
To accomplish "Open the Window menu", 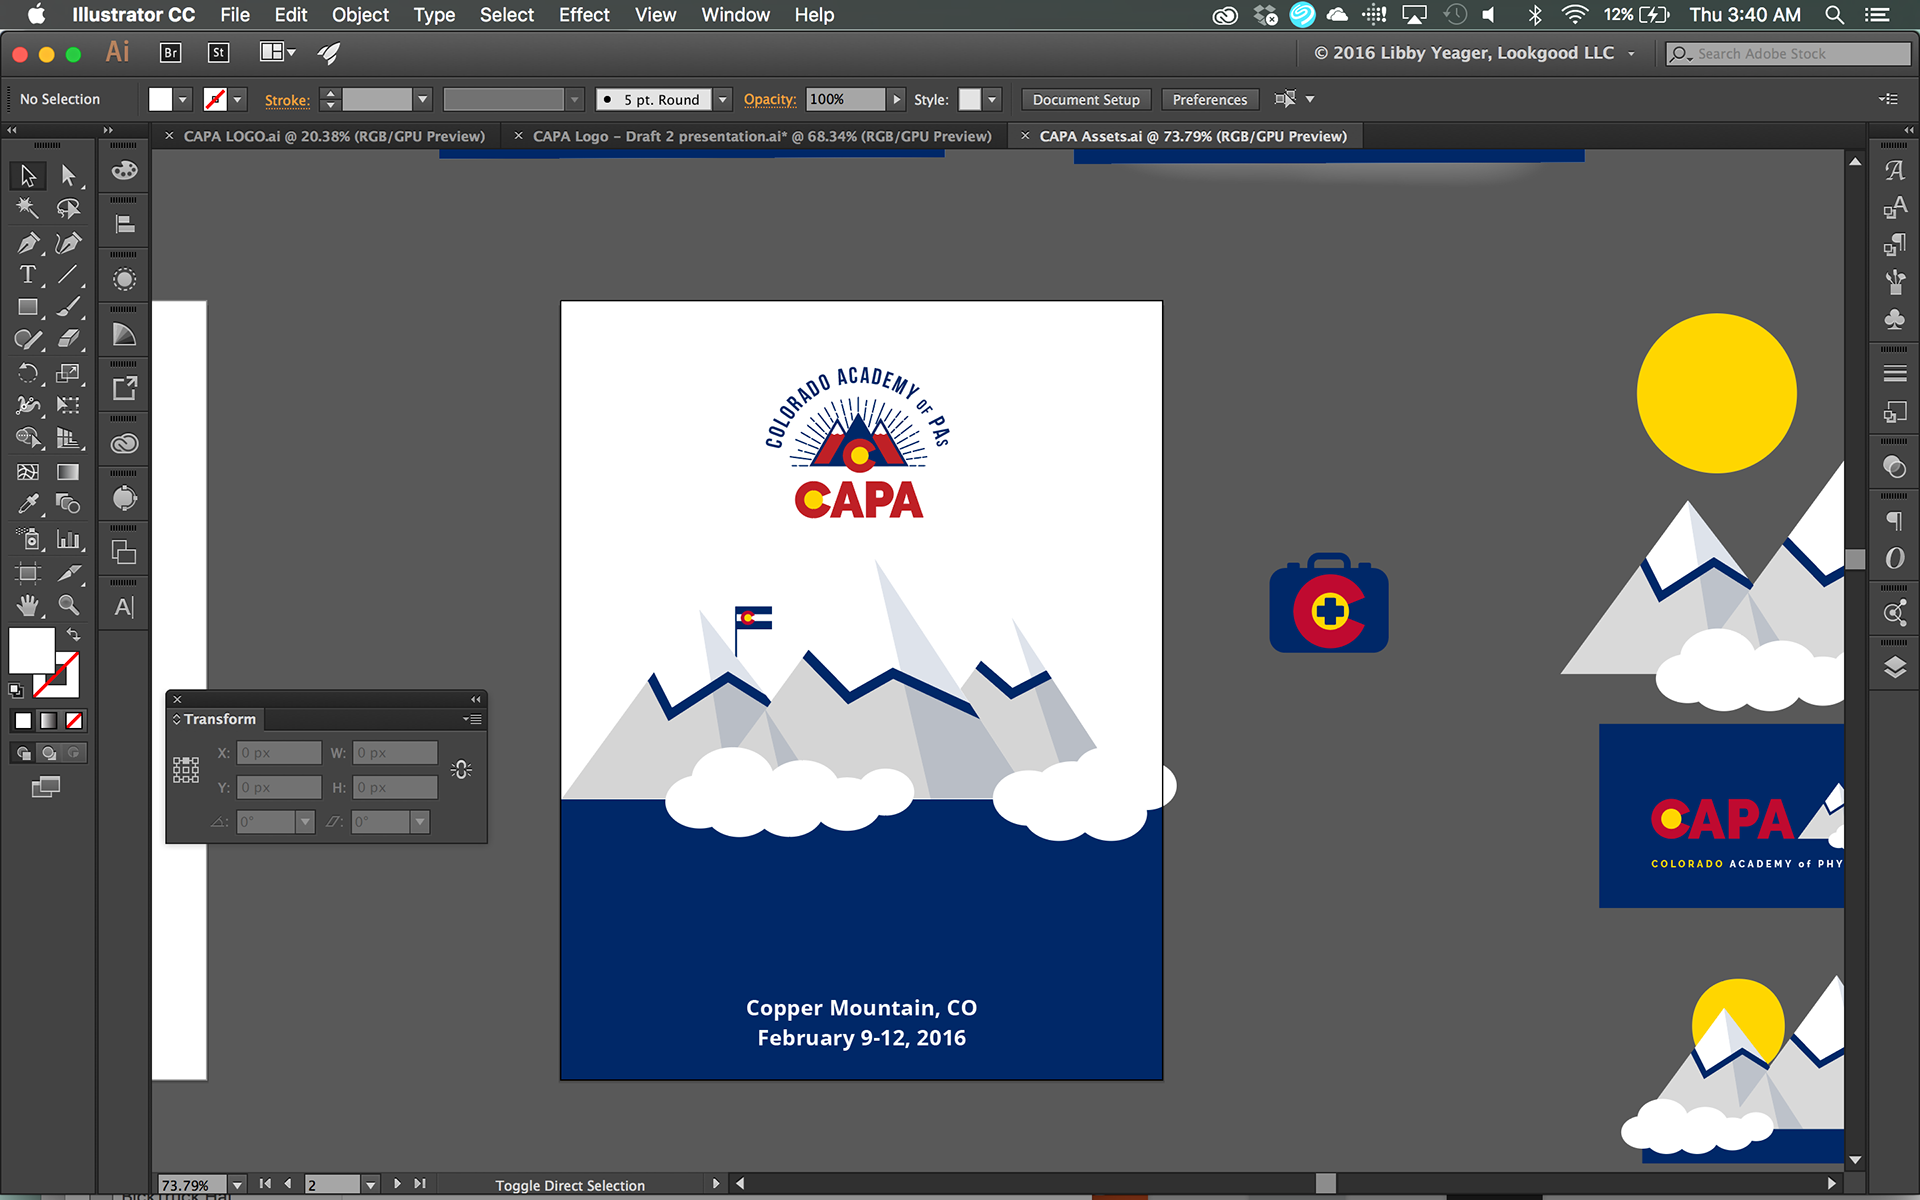I will point(735,15).
